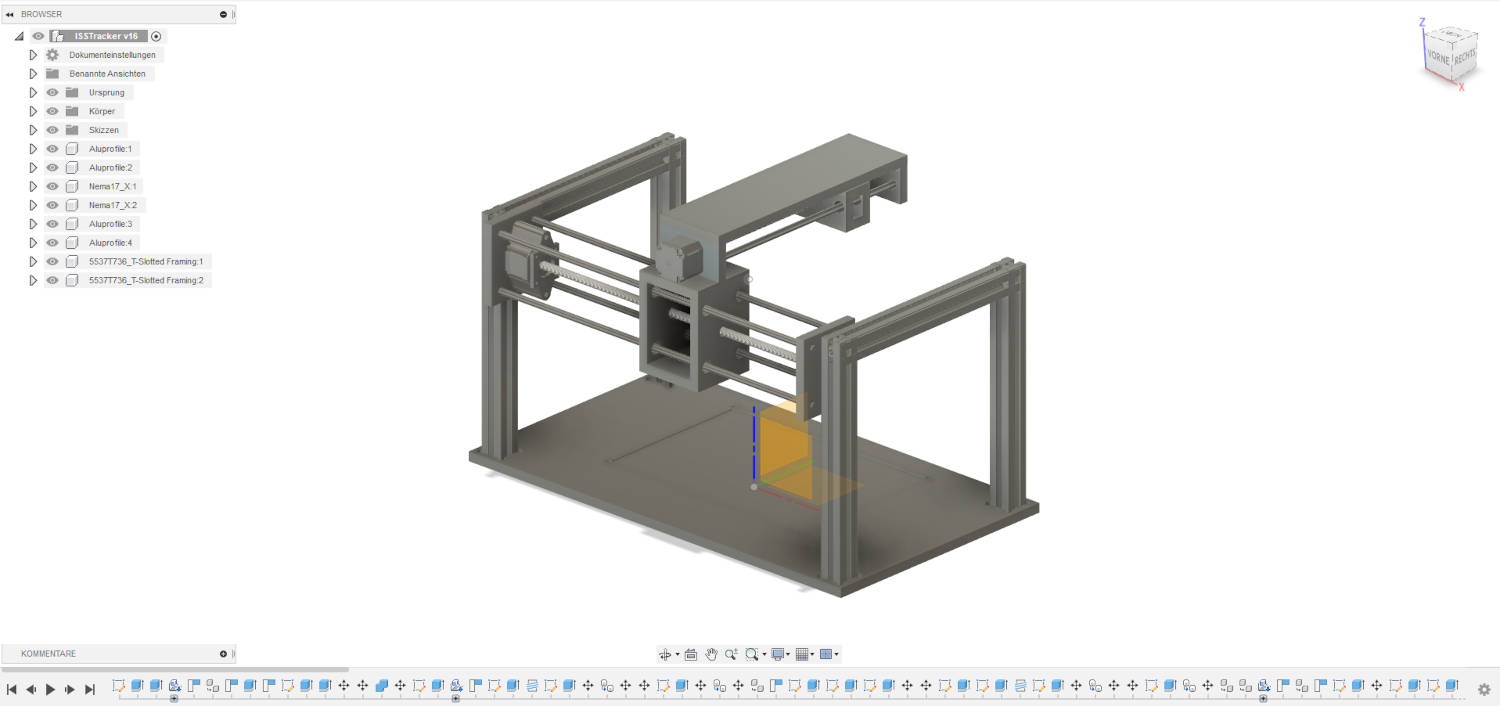Open the Grid and Snaps dropdown arrow

tap(812, 655)
